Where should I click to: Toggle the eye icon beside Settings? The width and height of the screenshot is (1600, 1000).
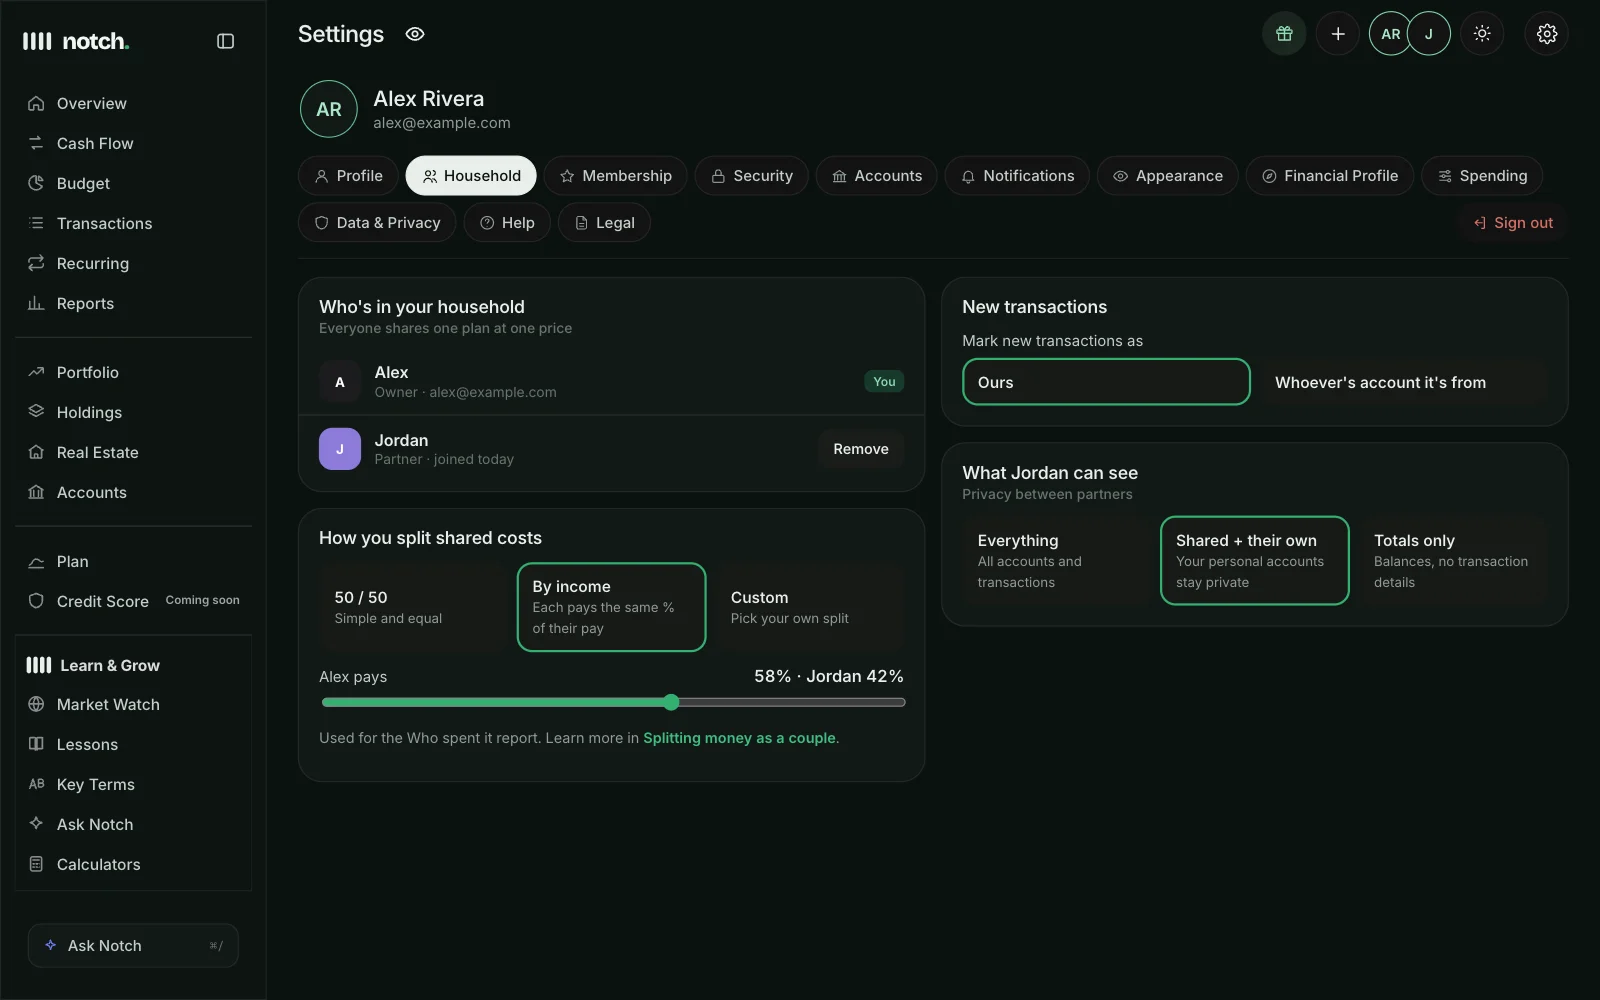pos(415,34)
